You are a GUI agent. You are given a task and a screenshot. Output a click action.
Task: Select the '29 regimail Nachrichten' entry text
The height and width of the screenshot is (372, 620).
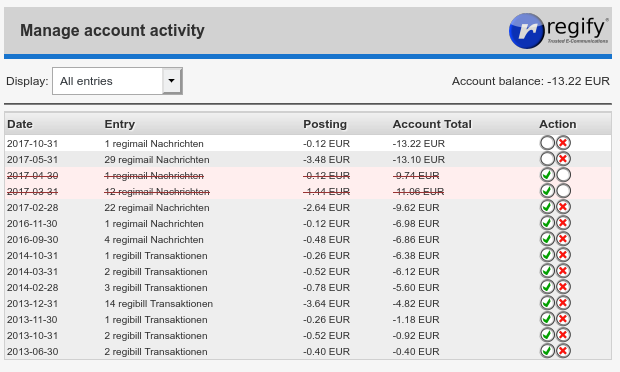coord(157,160)
